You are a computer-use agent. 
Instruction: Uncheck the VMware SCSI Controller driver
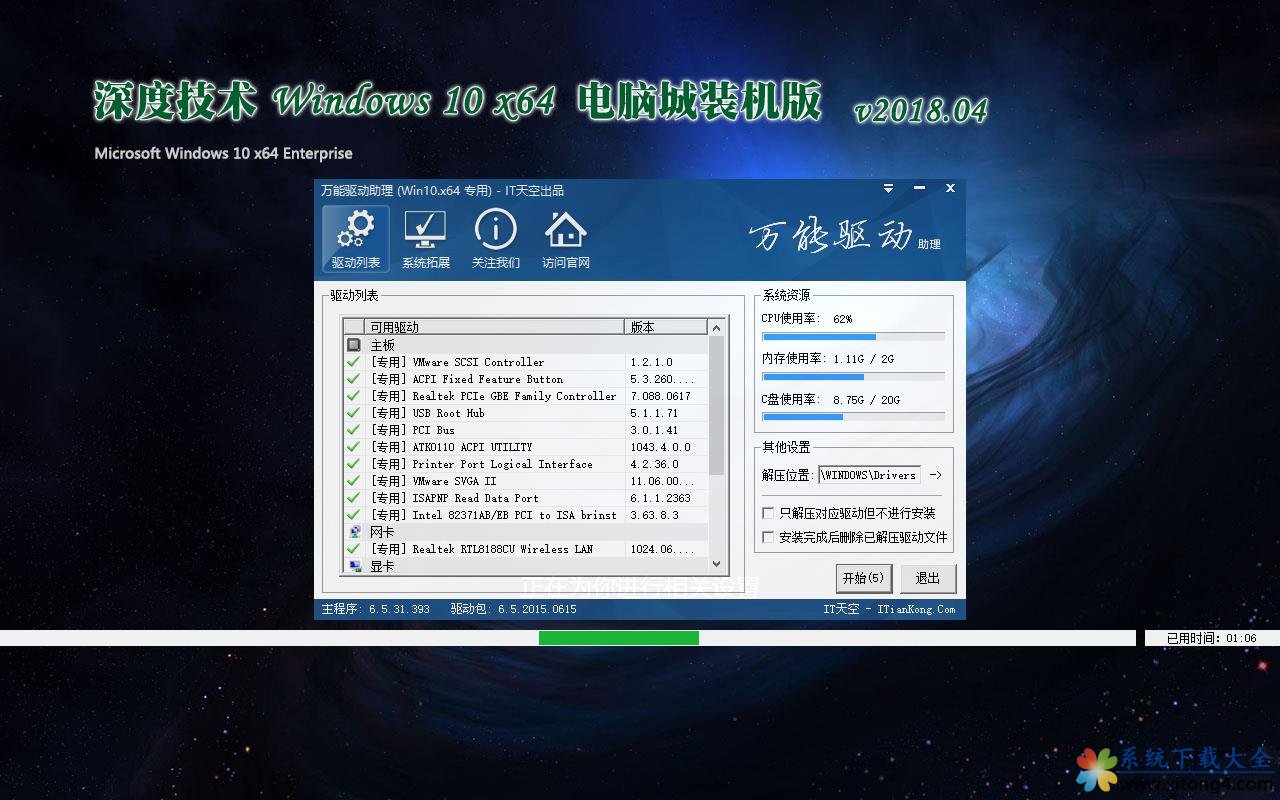pos(353,362)
